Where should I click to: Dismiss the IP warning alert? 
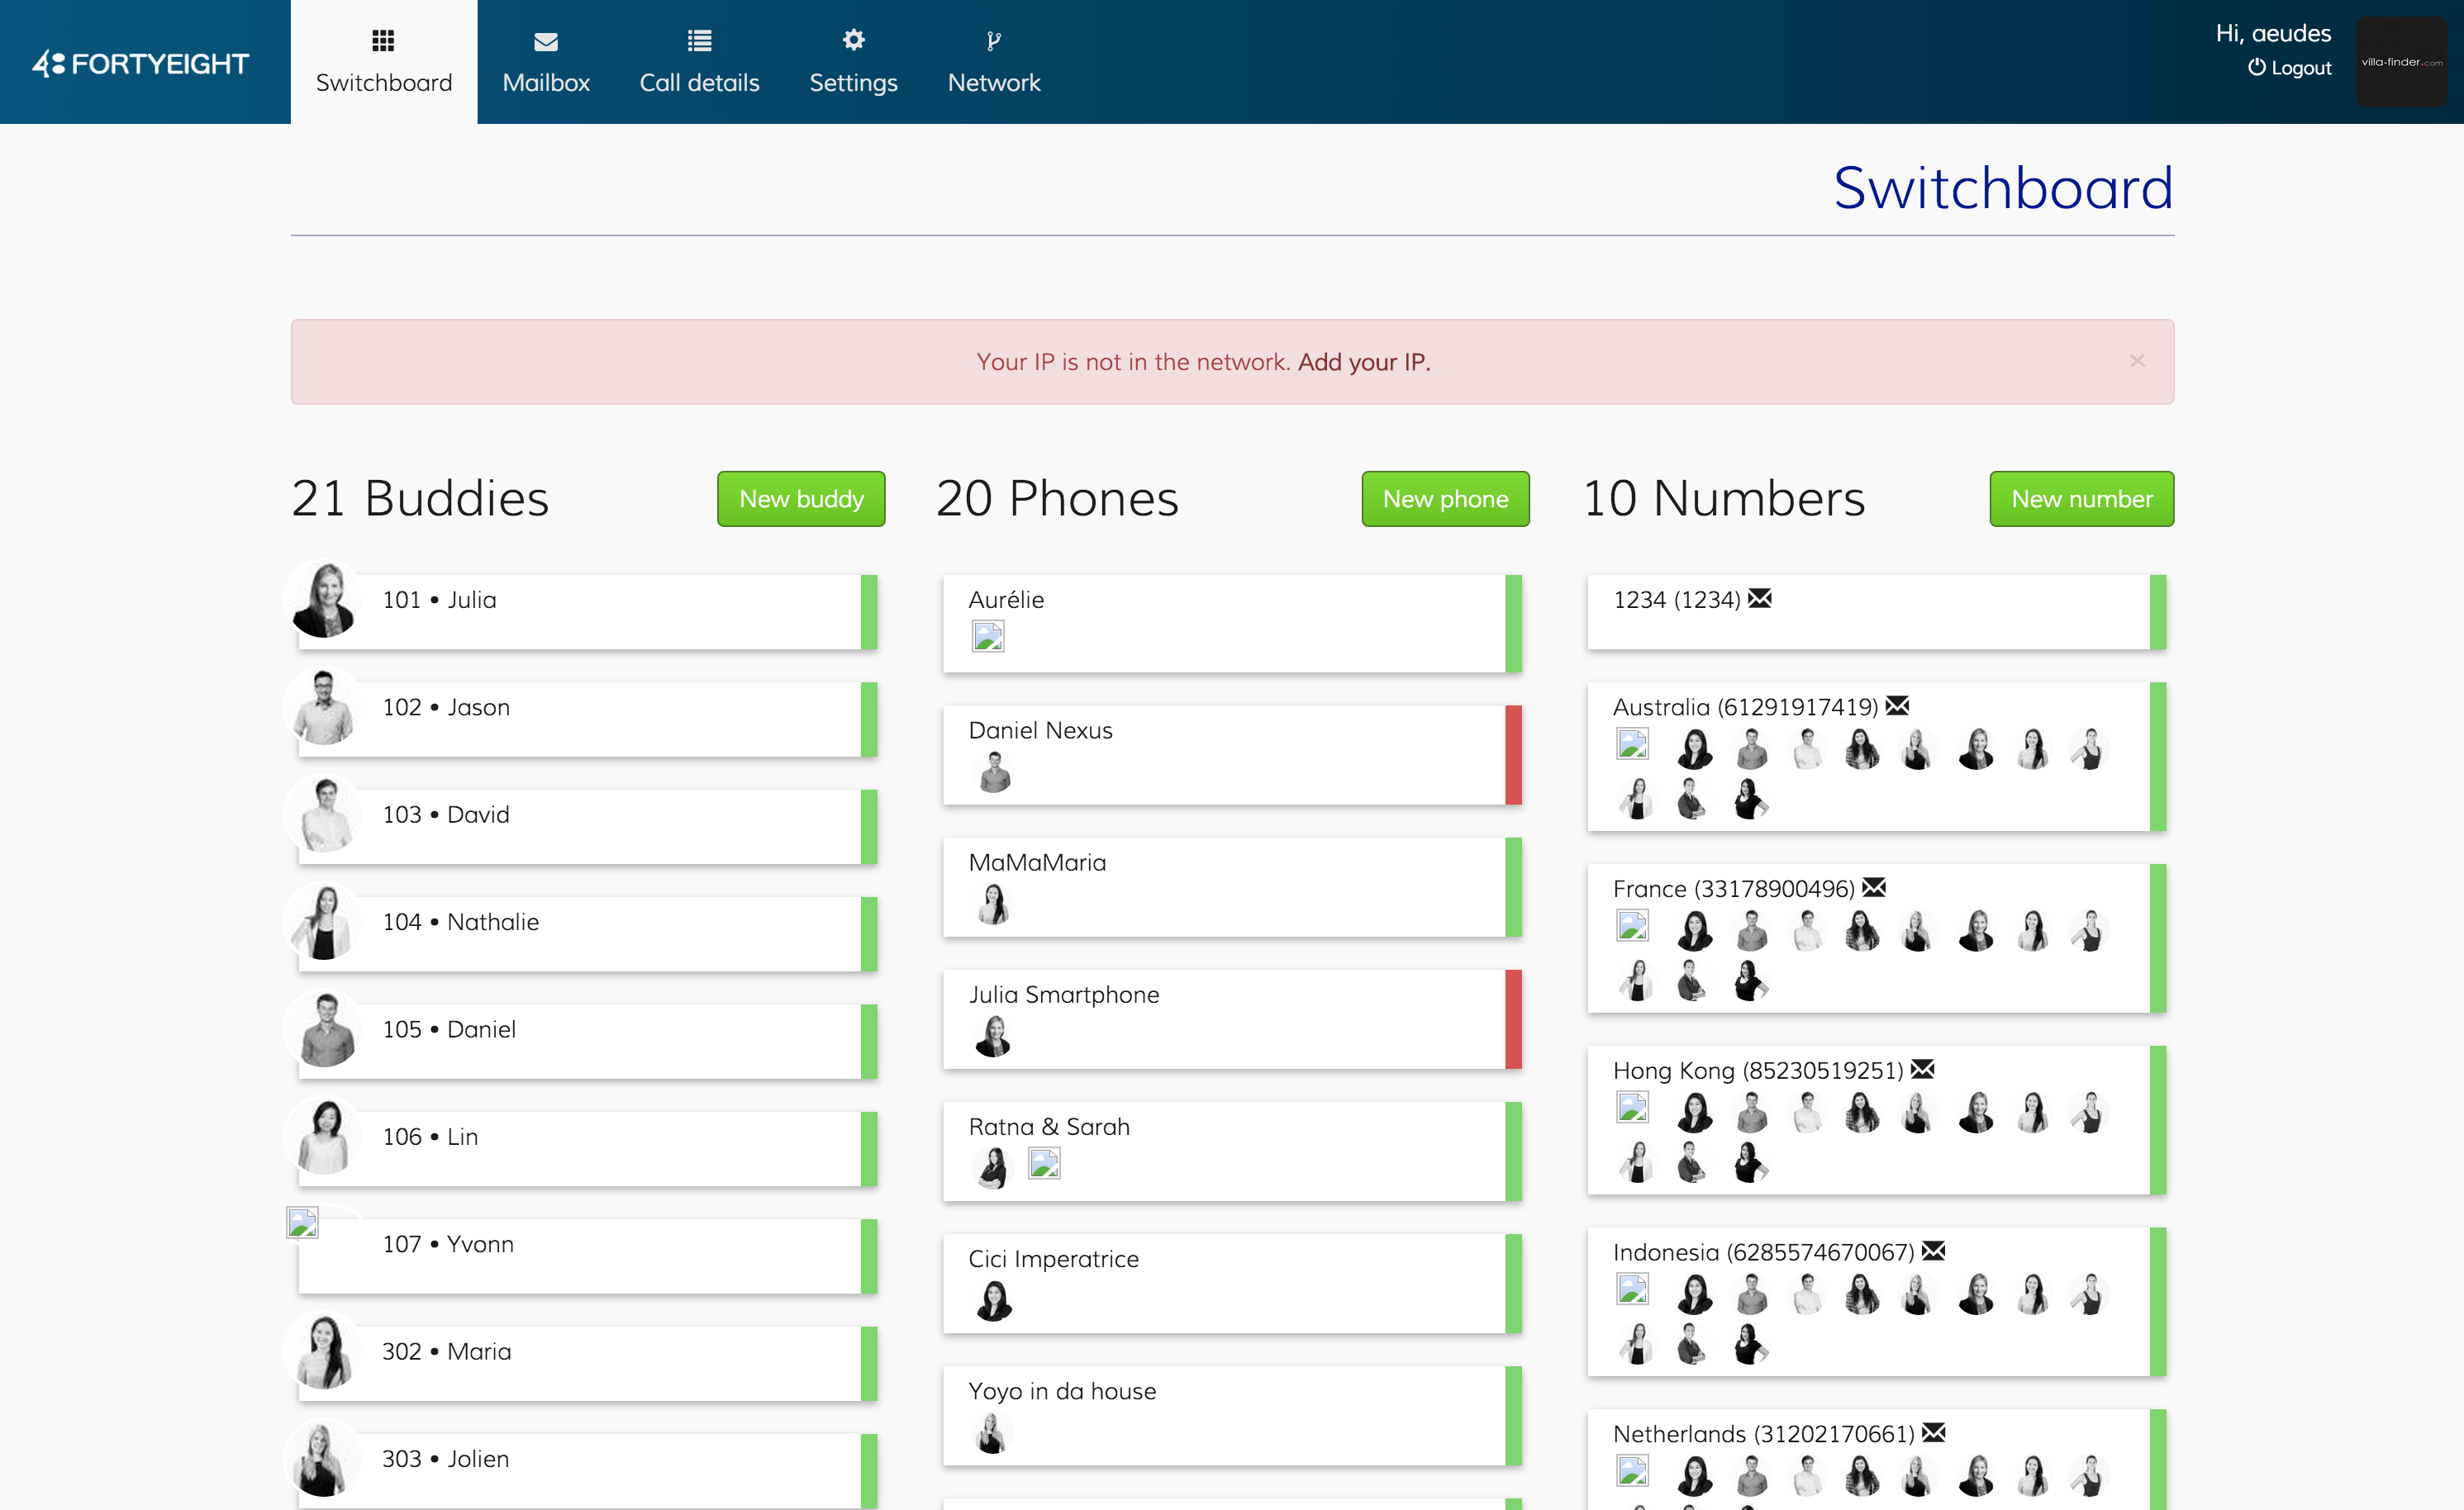2137,361
